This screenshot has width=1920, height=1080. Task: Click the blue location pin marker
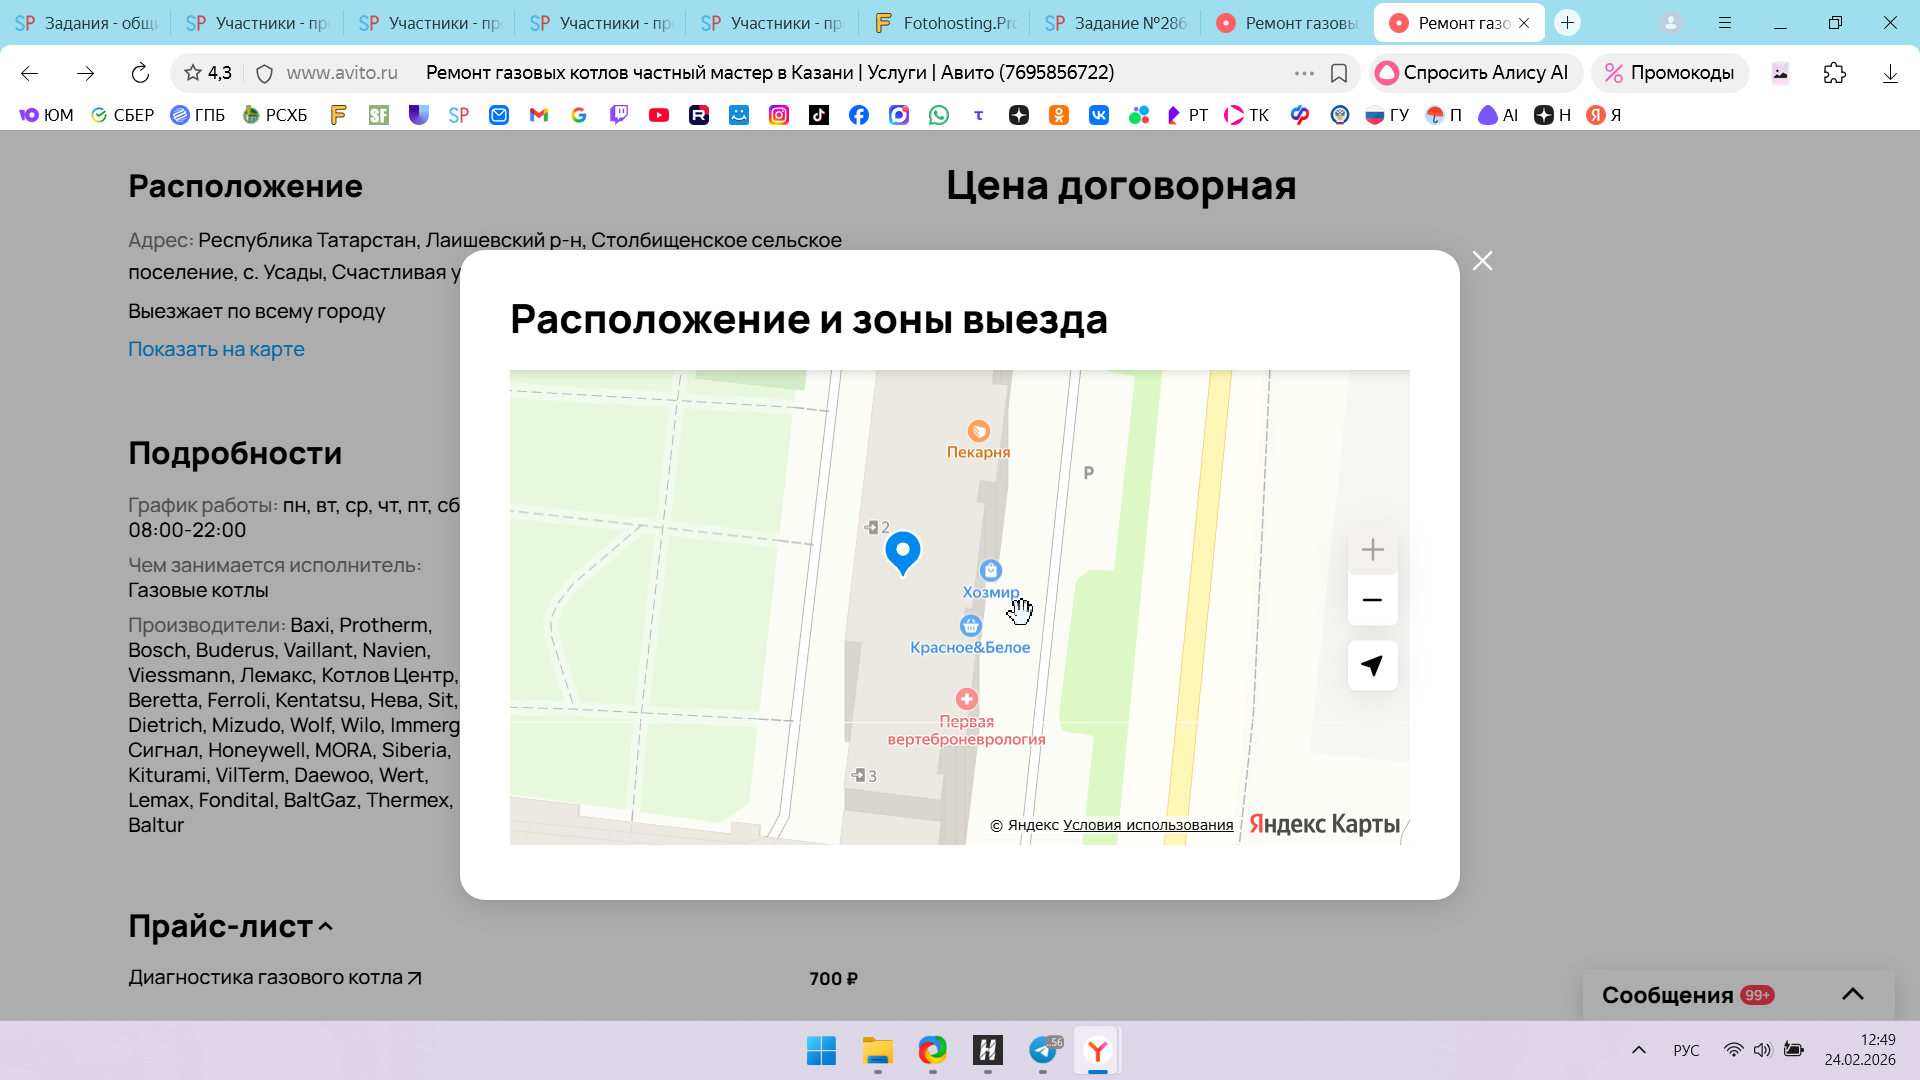[902, 550]
